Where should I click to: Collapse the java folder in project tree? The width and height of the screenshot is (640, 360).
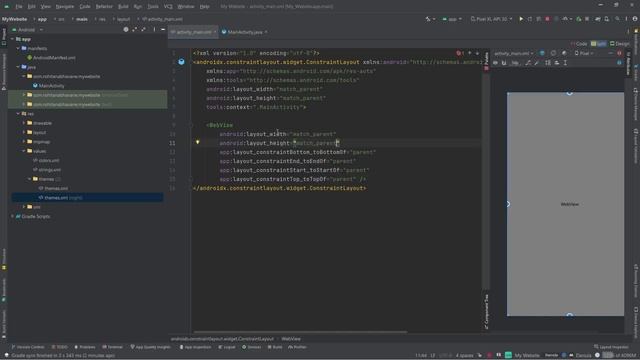tap(18, 67)
